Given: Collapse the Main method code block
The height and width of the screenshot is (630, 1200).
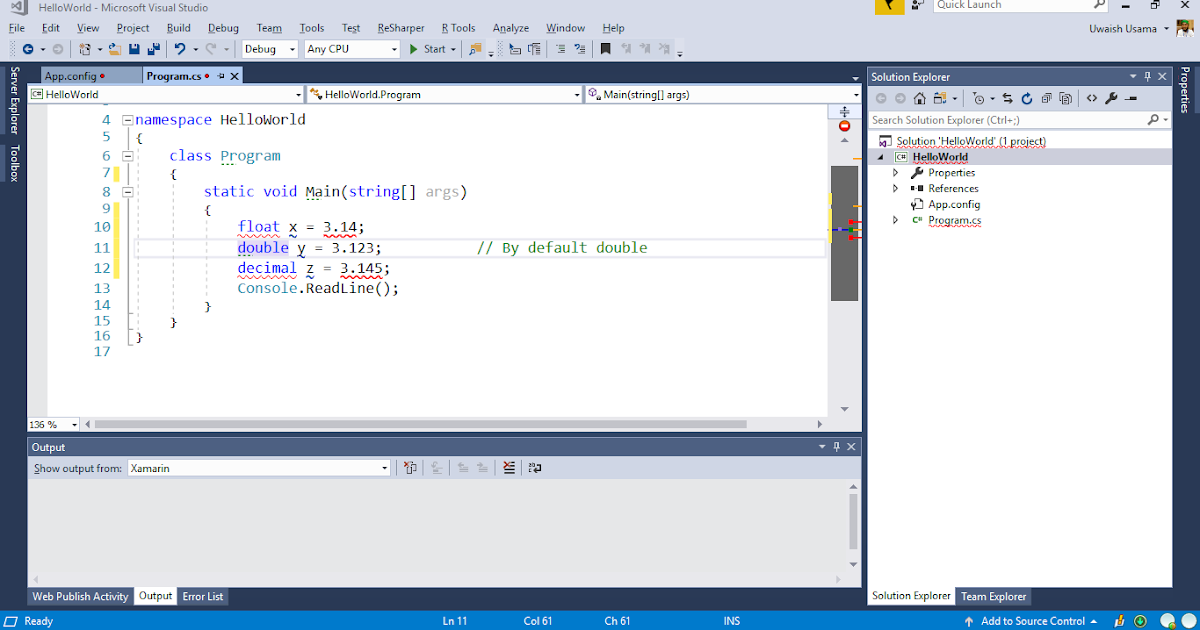Looking at the screenshot, I should (128, 191).
